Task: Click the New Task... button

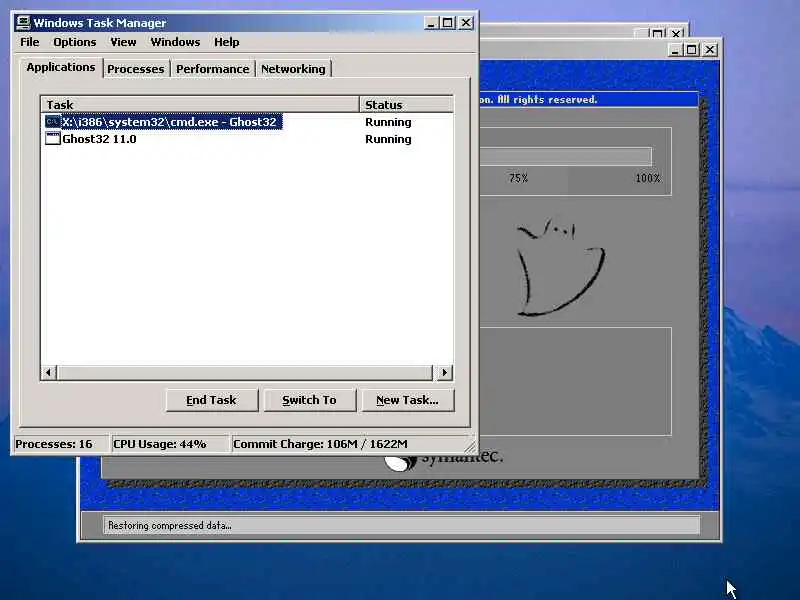Action: (x=407, y=400)
